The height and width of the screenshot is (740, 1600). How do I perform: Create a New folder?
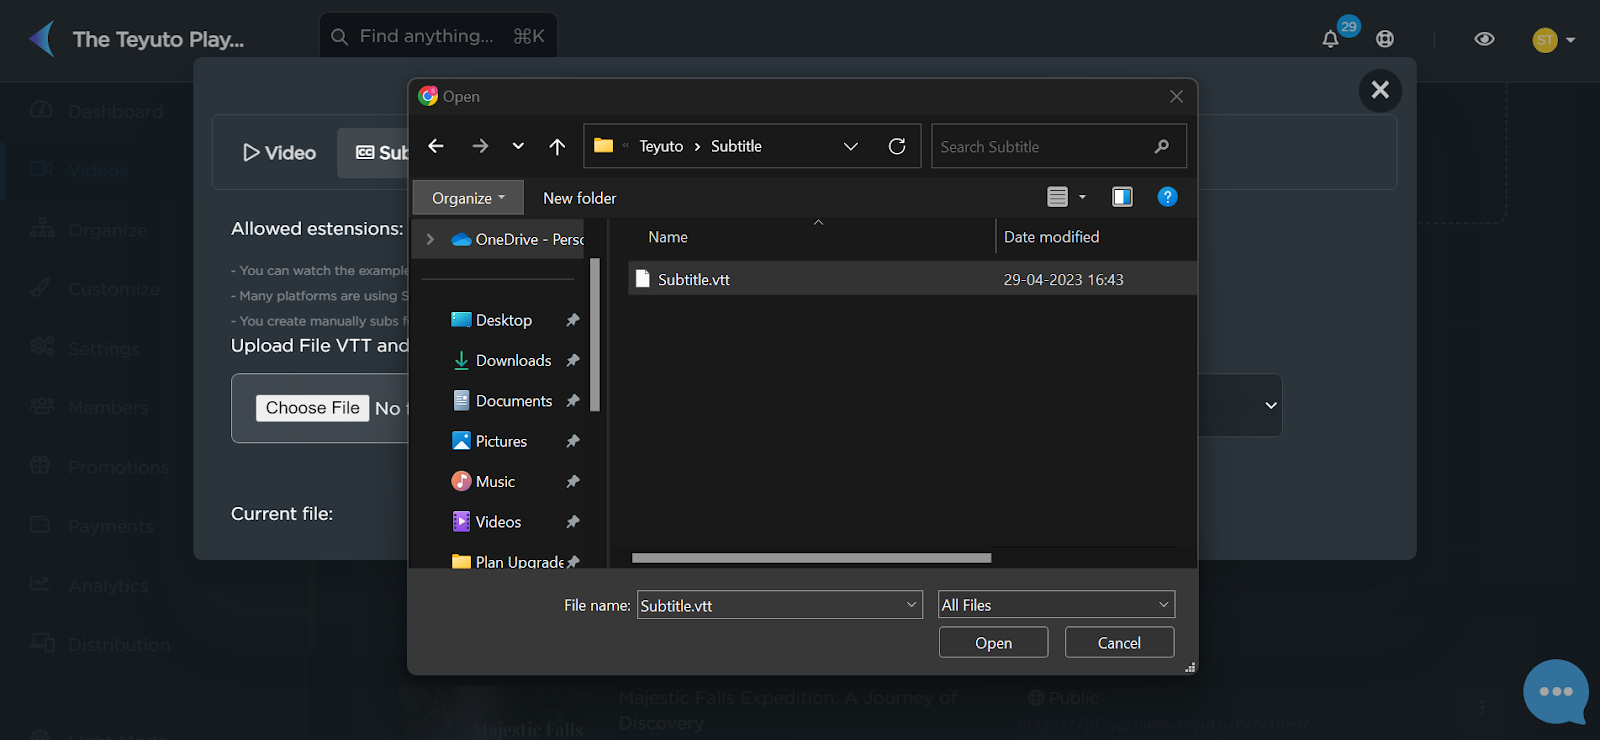click(x=580, y=198)
